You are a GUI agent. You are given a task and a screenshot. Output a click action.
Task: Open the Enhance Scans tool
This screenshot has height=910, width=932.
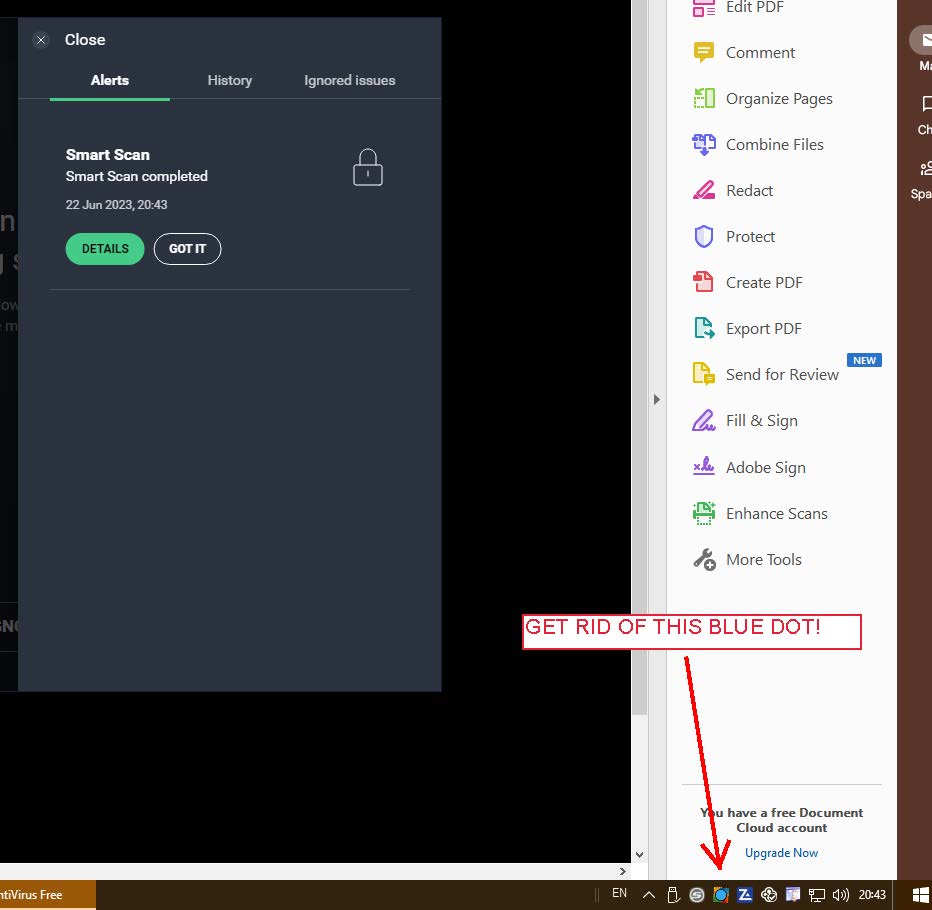coord(777,513)
